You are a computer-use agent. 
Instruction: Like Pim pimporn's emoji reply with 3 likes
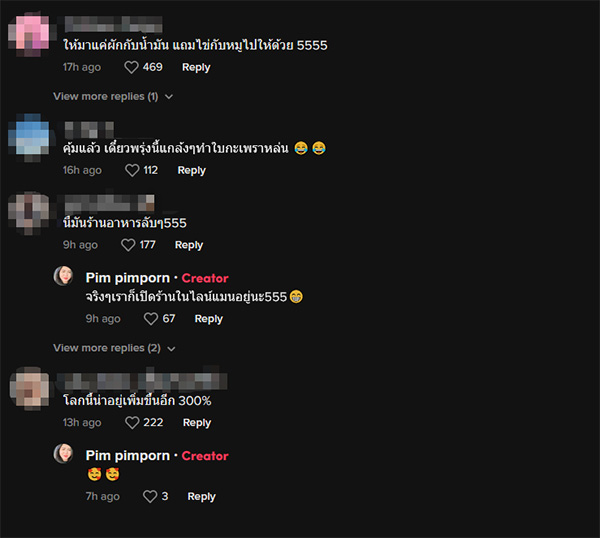tap(150, 496)
